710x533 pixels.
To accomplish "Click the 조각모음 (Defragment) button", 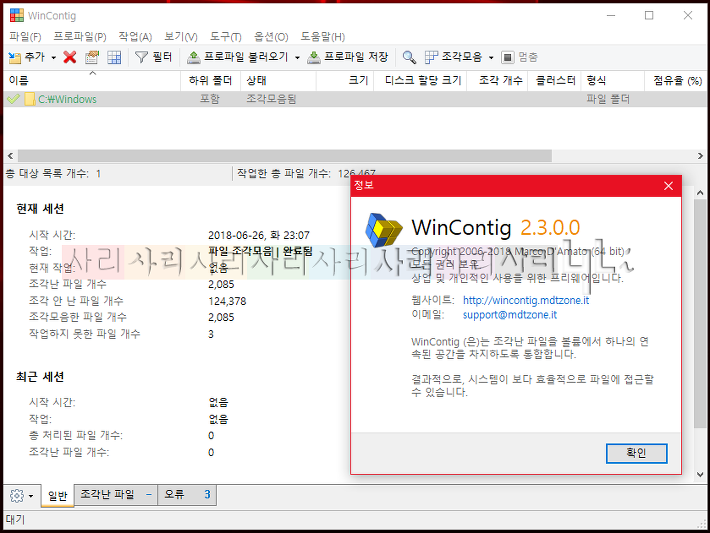I will 453,57.
